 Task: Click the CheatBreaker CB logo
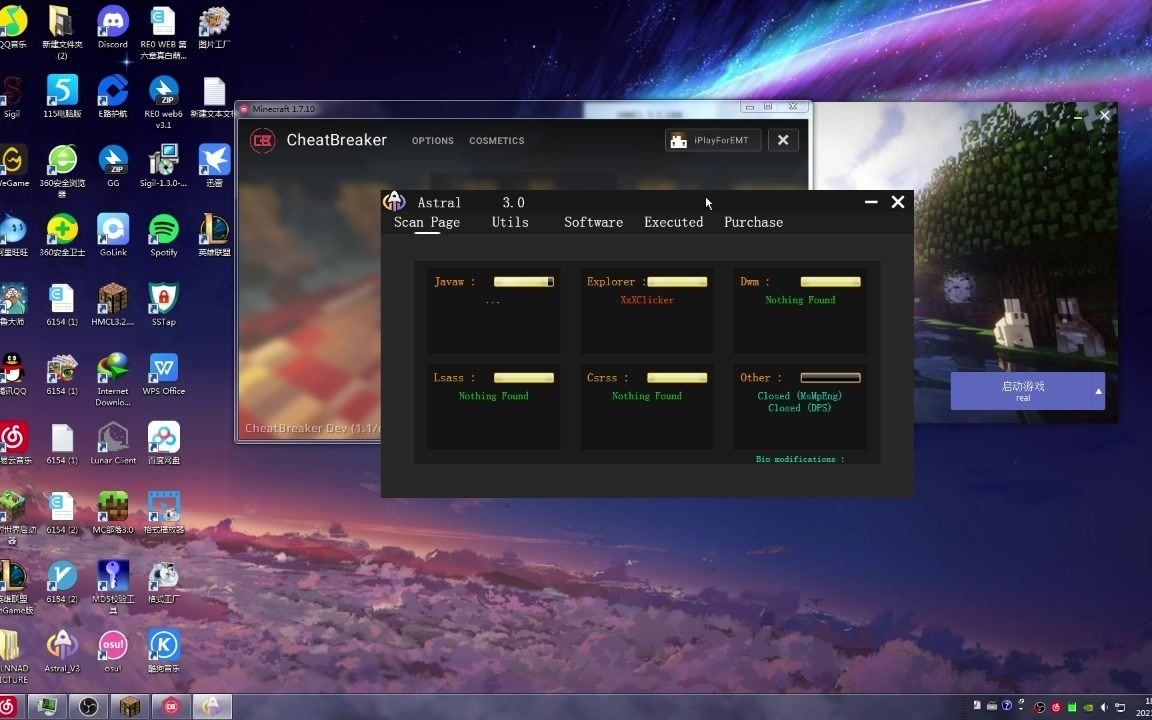[263, 140]
